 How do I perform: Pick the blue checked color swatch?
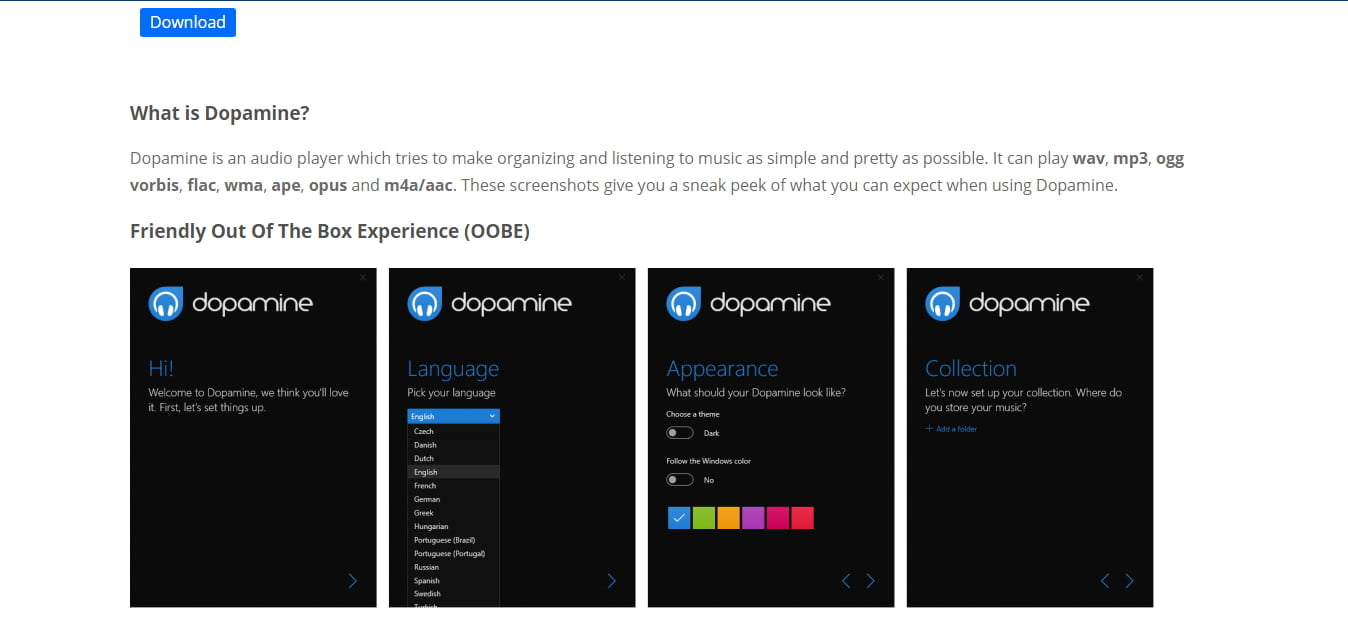coord(679,517)
